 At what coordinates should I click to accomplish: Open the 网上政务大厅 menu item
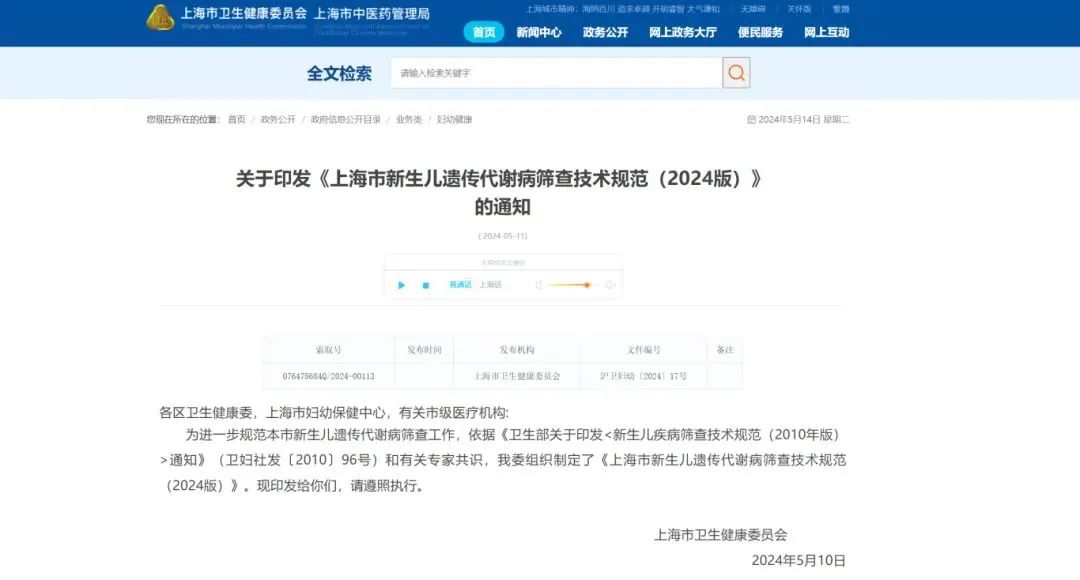(683, 32)
